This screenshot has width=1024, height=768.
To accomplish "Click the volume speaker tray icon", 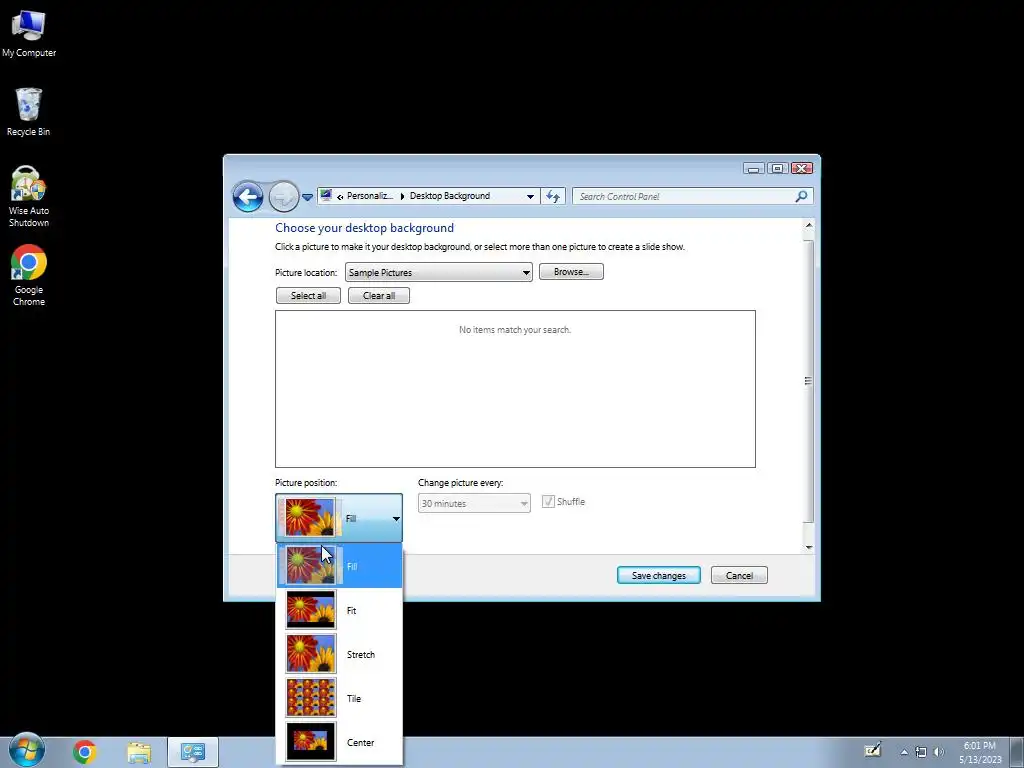I will point(939,752).
